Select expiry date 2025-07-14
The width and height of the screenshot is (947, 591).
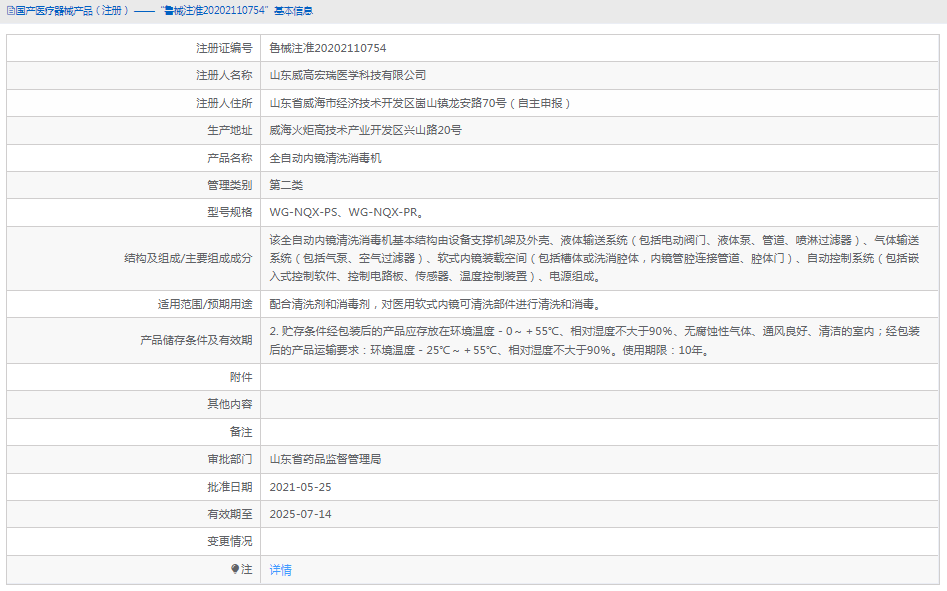[x=300, y=514]
